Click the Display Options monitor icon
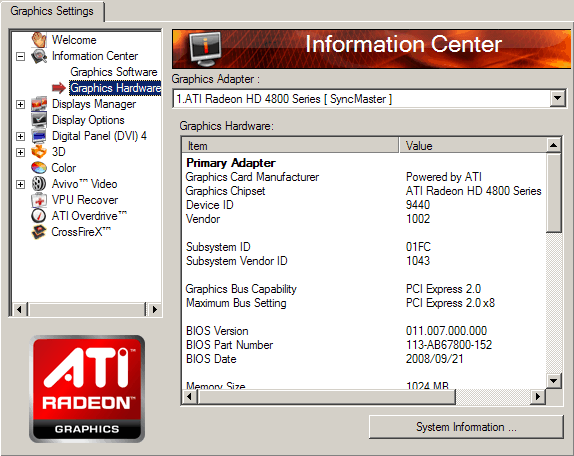The height and width of the screenshot is (456, 574). pyautogui.click(x=39, y=120)
